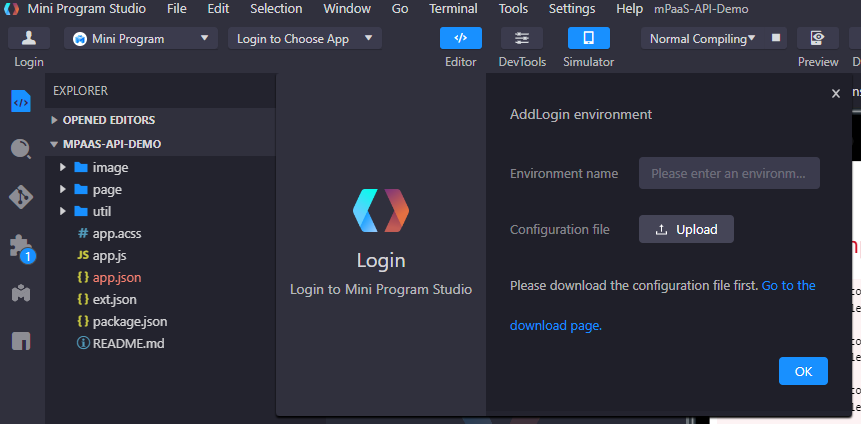Click the Mini Program blue round icon

[80, 39]
